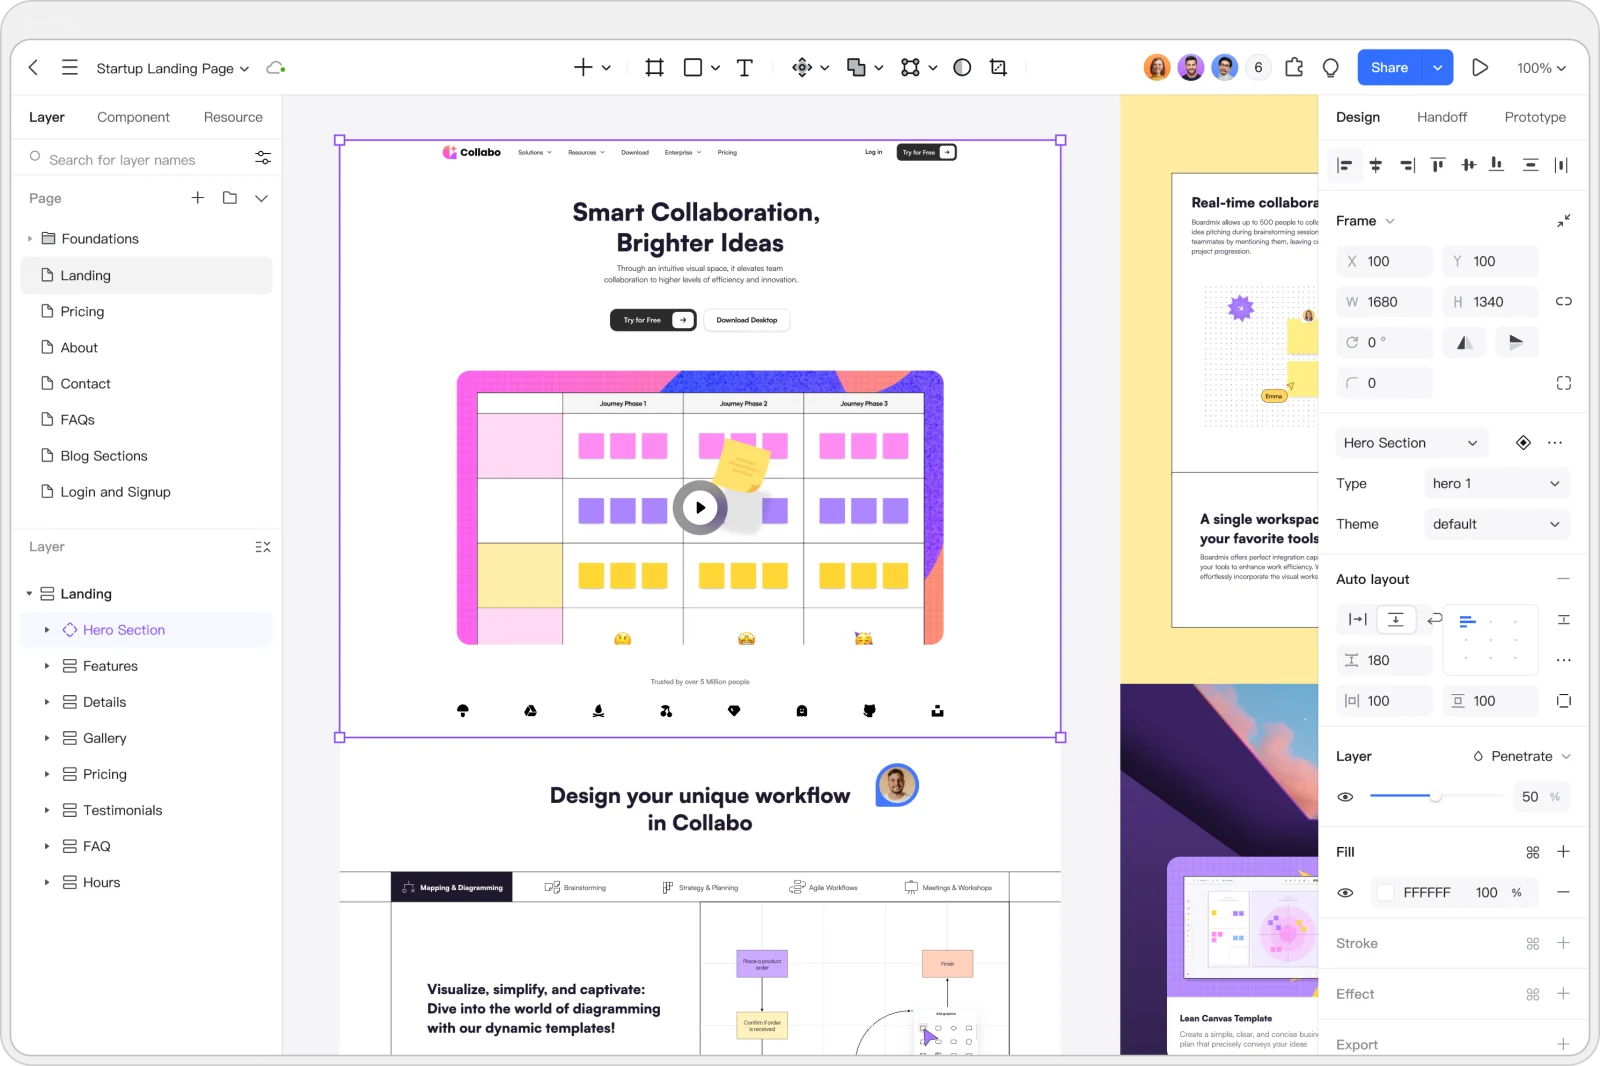Collapse frame panel shrink icon

[1564, 220]
